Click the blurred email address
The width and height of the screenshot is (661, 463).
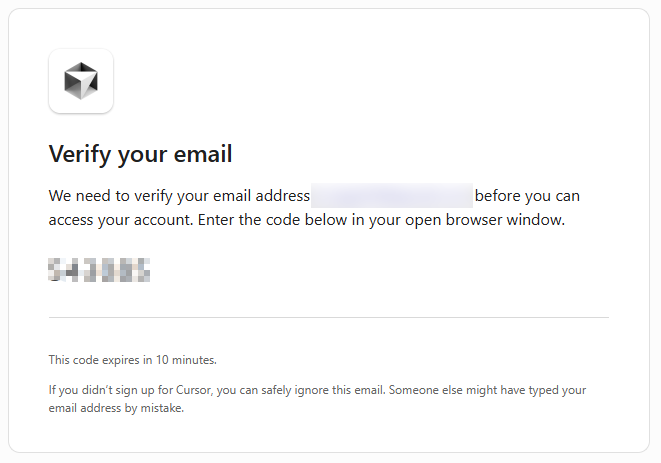click(392, 196)
